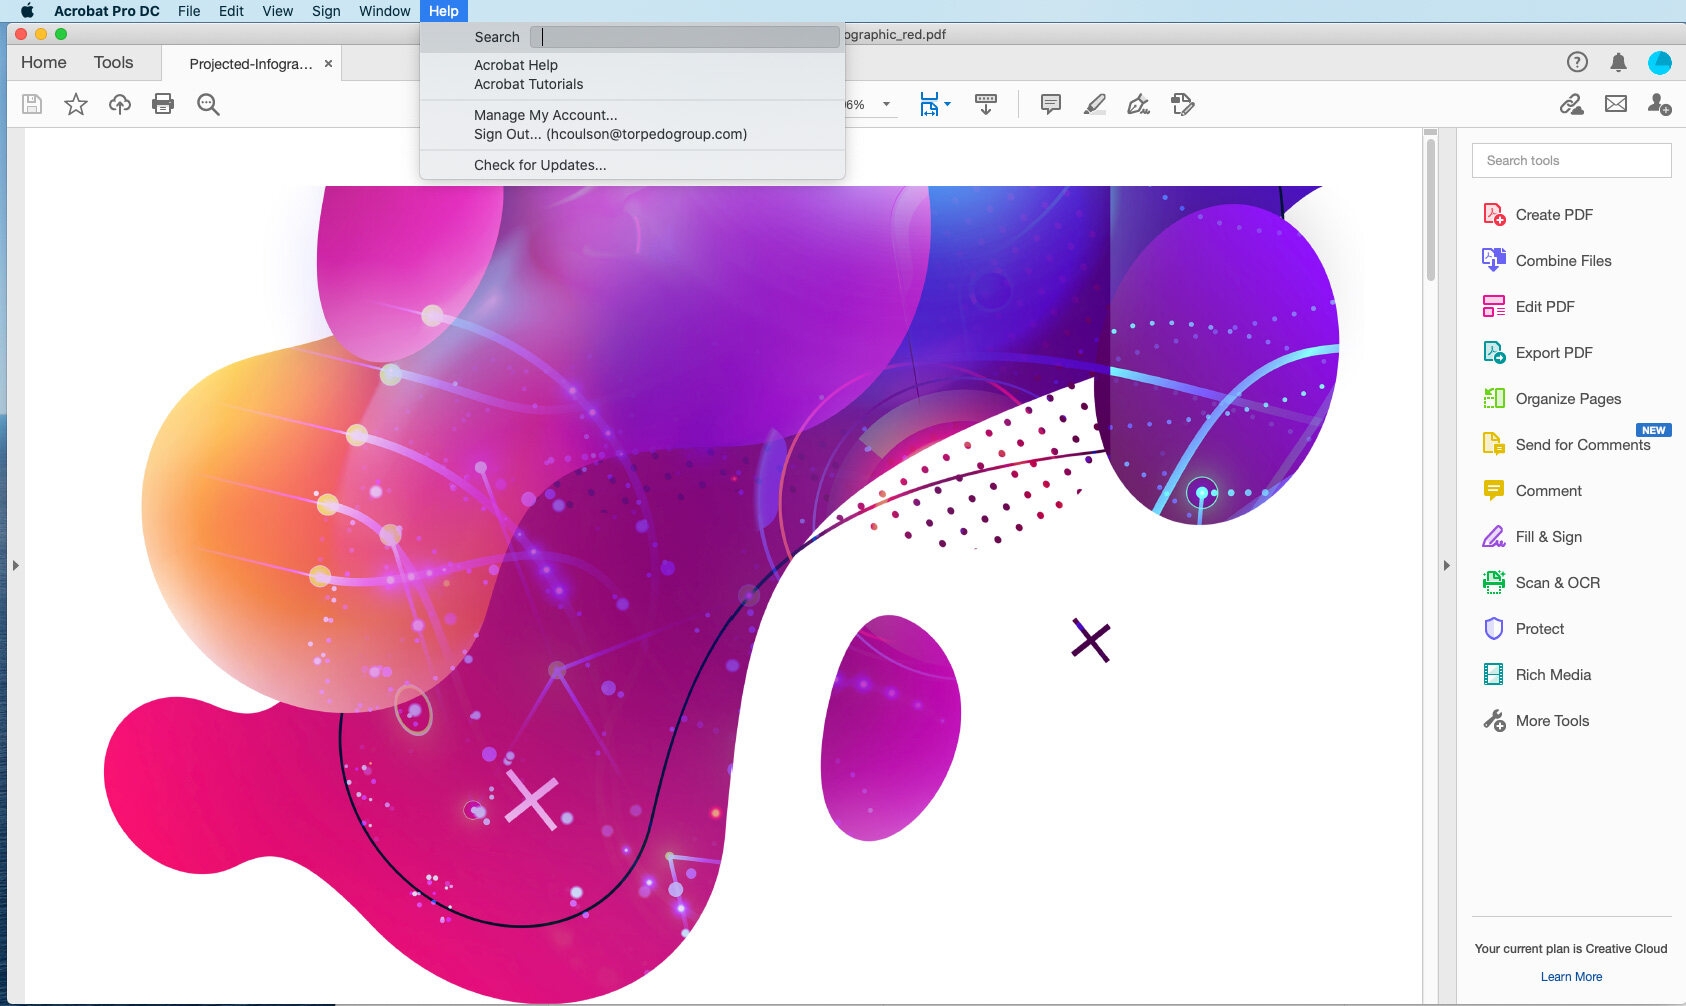Click the Search tools input field
Image resolution: width=1686 pixels, height=1006 pixels.
[x=1572, y=160]
